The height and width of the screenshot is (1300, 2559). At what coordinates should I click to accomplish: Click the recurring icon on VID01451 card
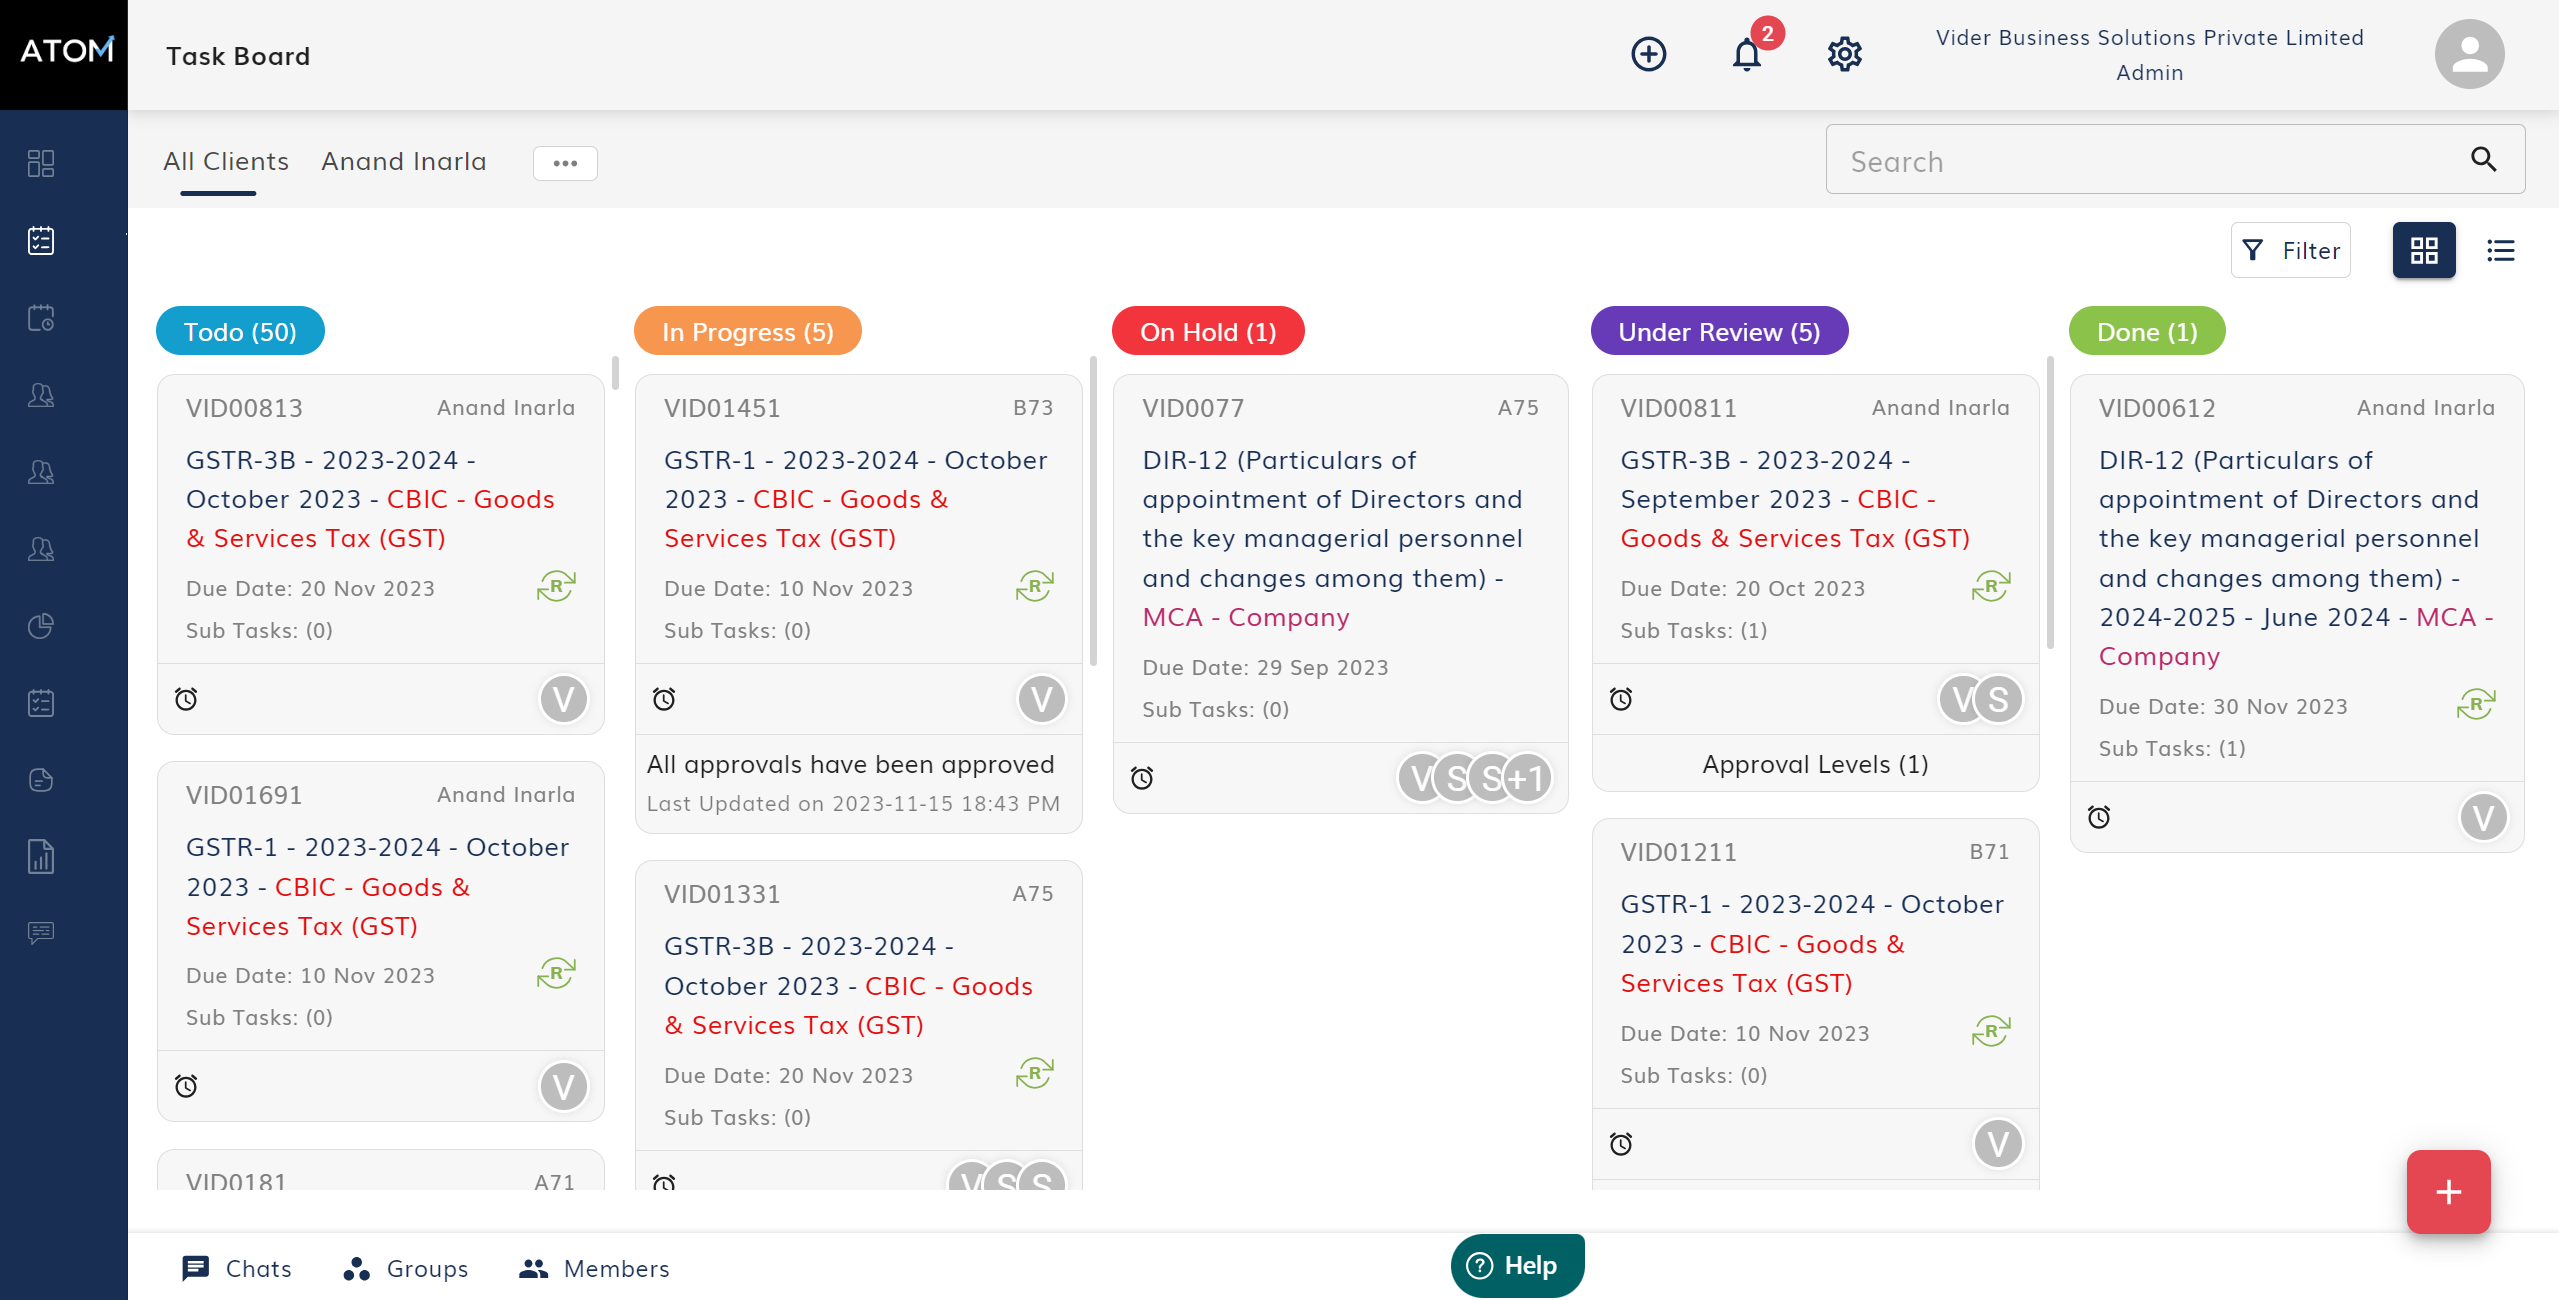pyautogui.click(x=1034, y=586)
